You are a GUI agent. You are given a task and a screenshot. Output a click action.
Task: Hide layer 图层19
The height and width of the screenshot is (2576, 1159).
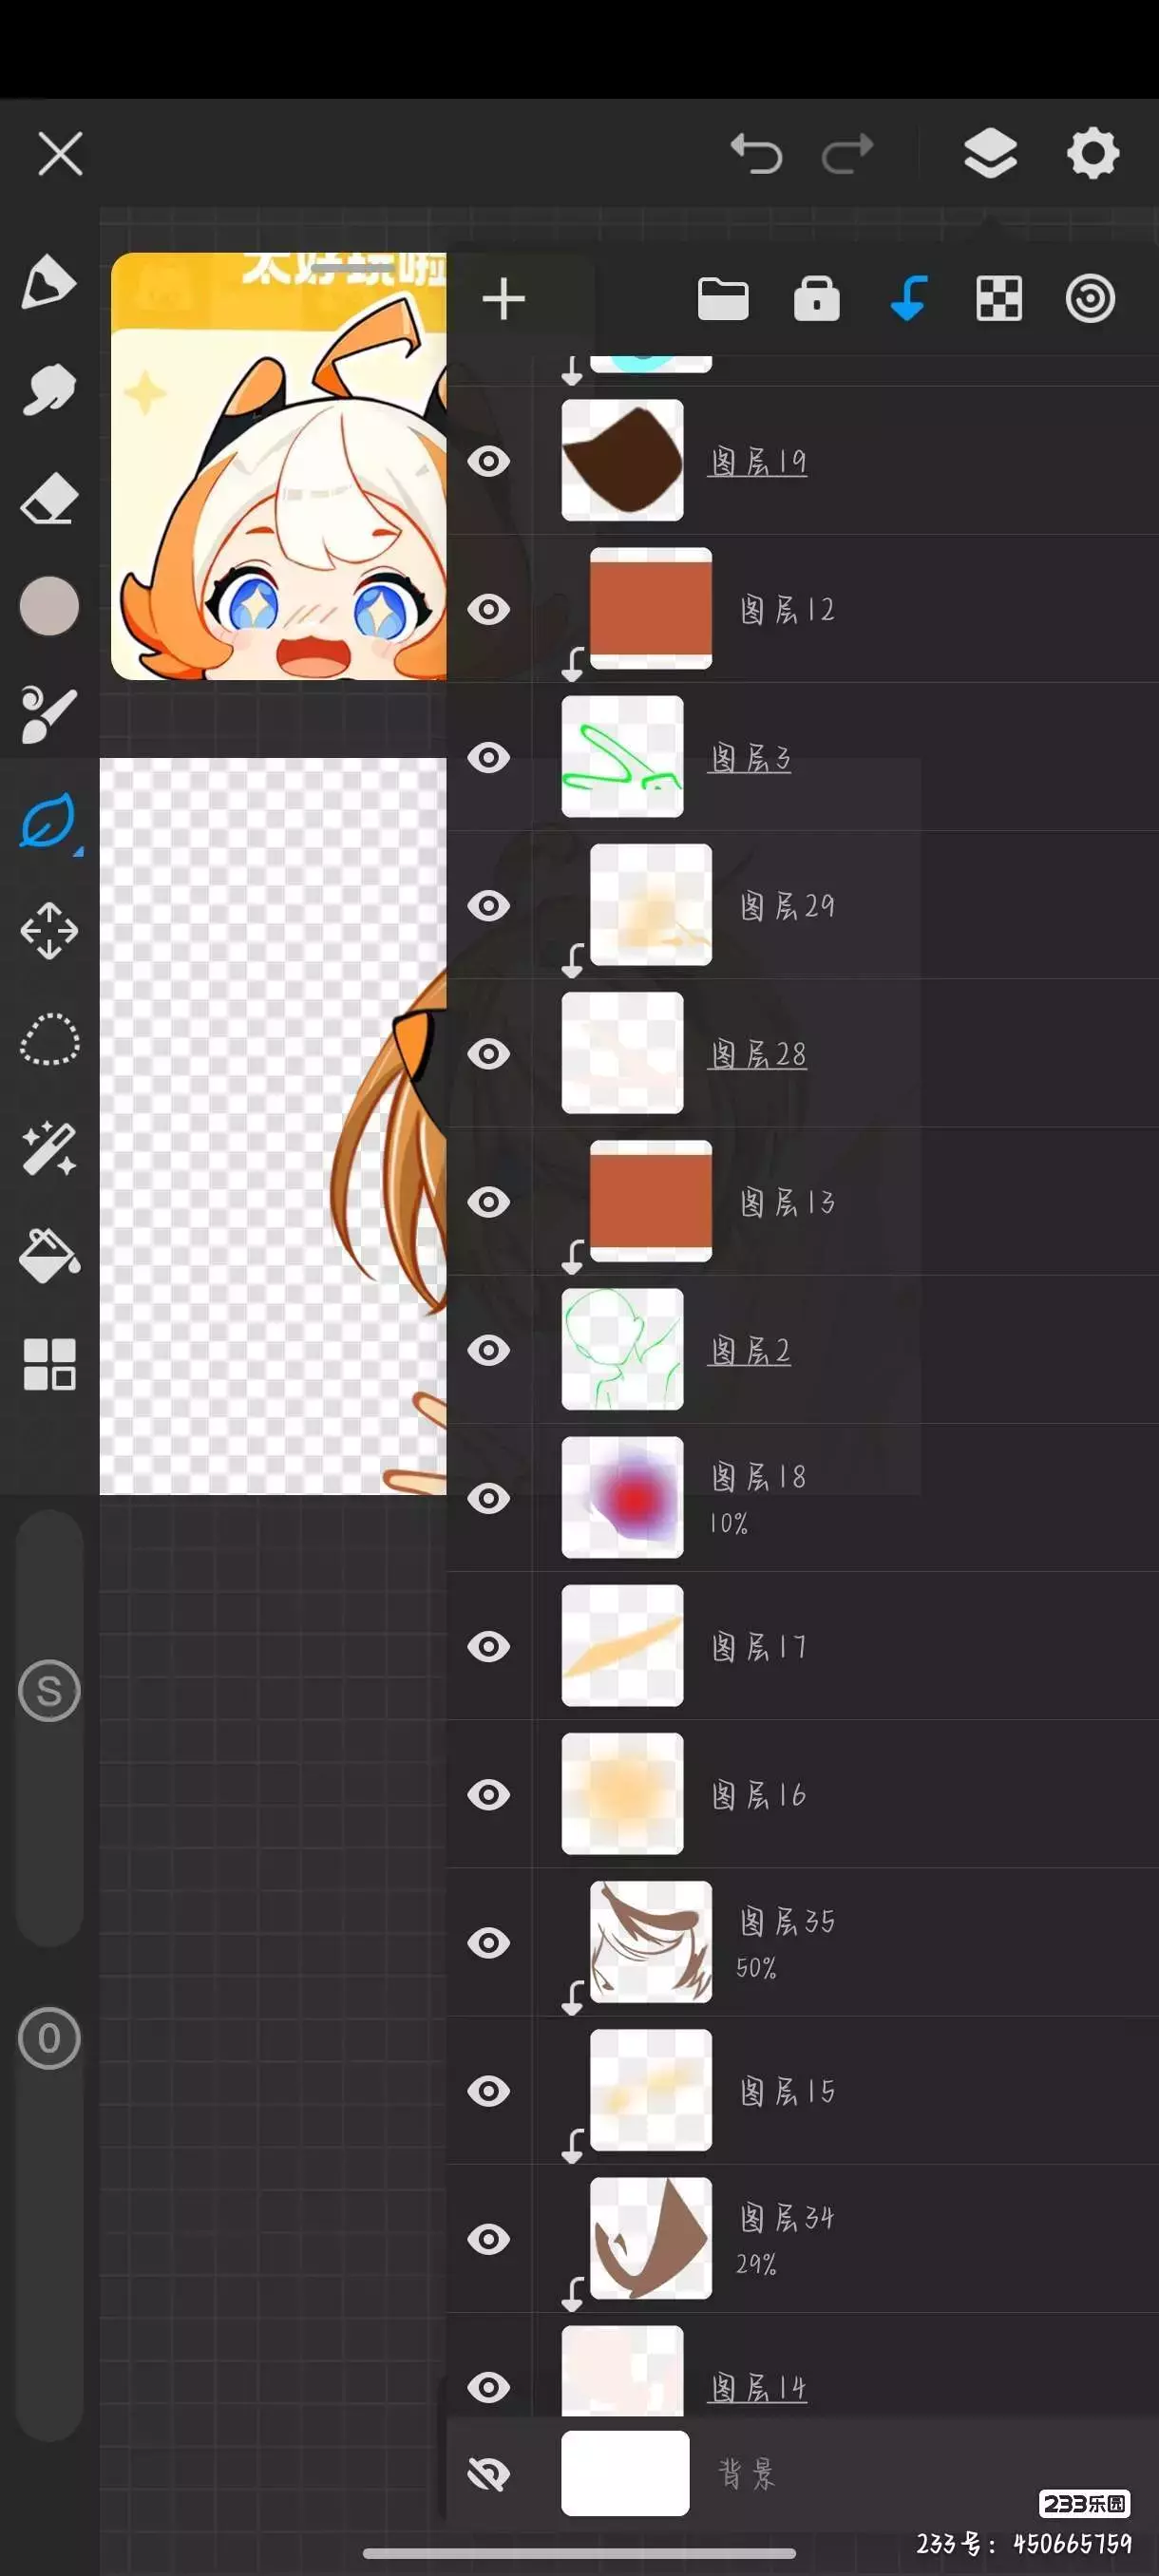[489, 461]
